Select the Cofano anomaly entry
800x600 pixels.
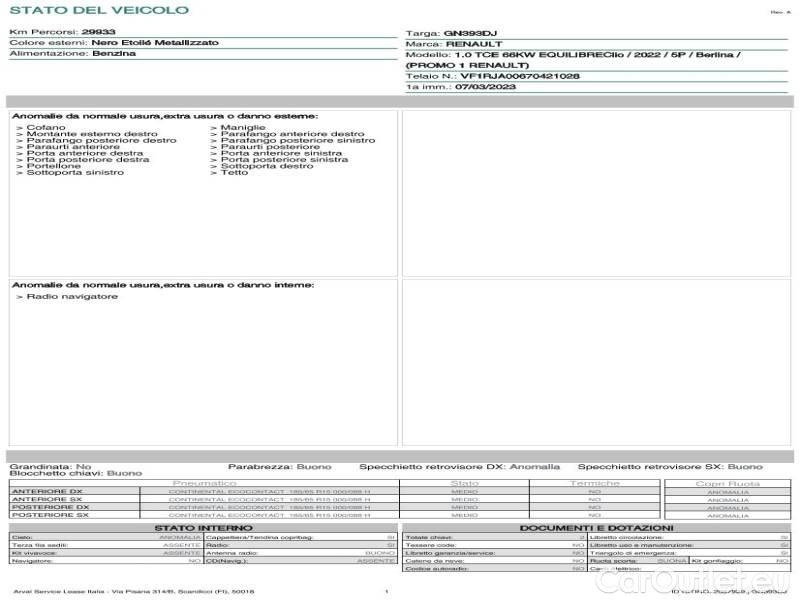(x=46, y=128)
